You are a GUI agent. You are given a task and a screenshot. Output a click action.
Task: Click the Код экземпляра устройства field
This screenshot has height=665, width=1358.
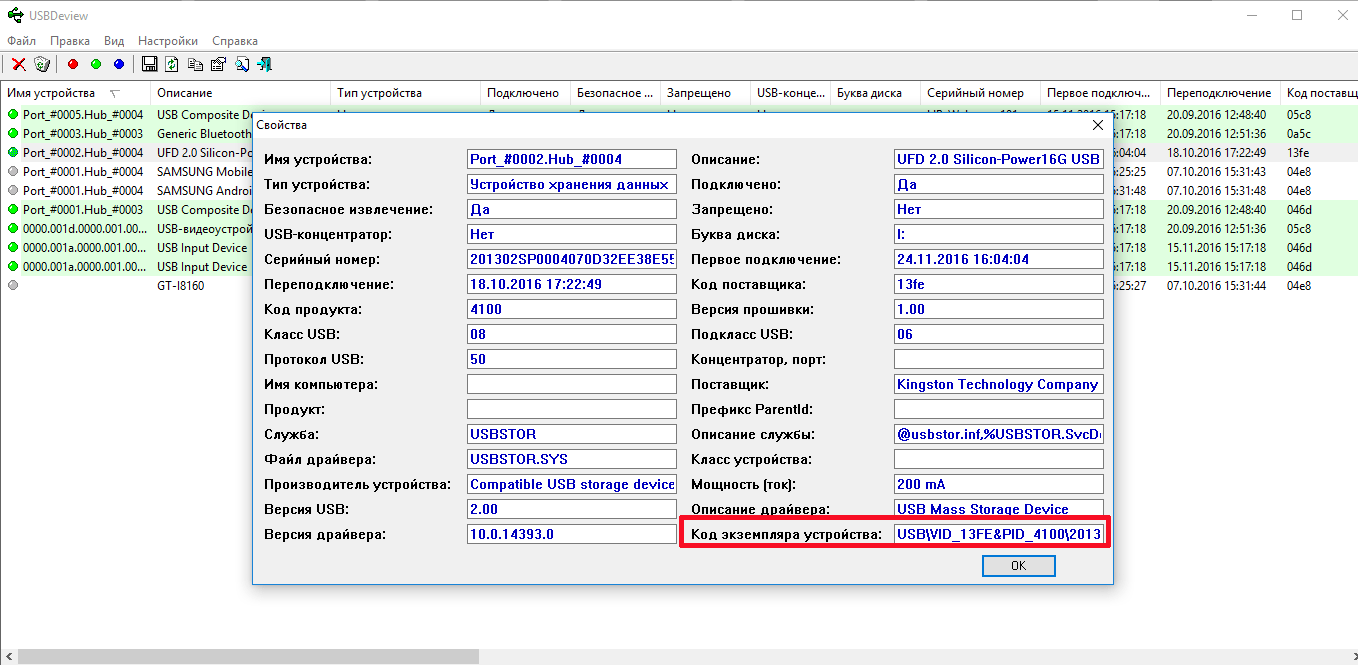(x=999, y=534)
